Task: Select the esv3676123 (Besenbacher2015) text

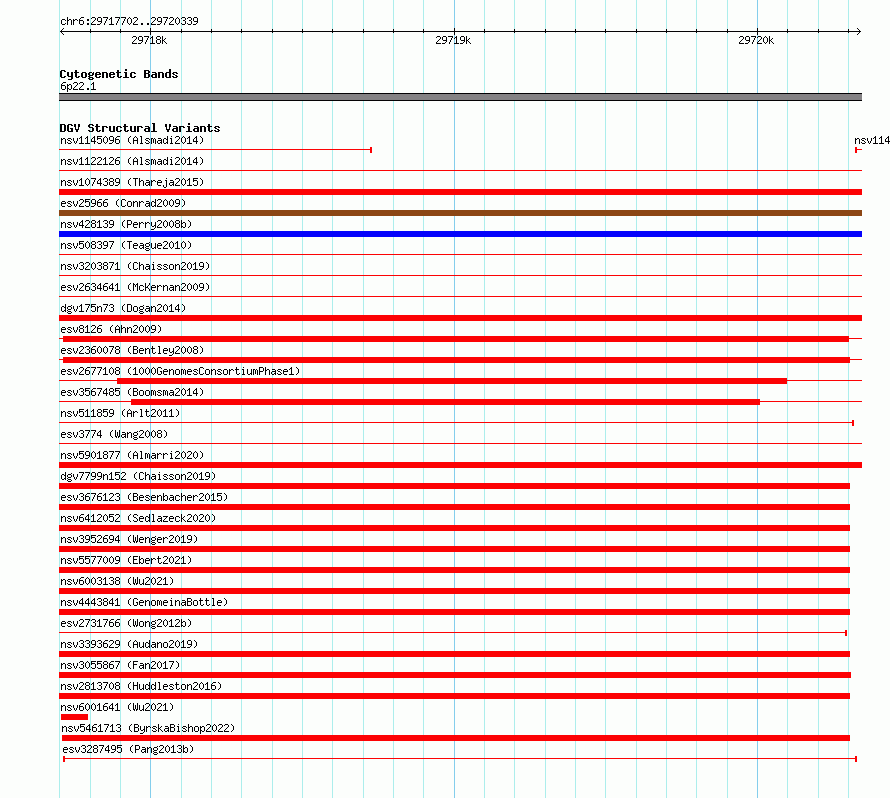Action: click(144, 497)
